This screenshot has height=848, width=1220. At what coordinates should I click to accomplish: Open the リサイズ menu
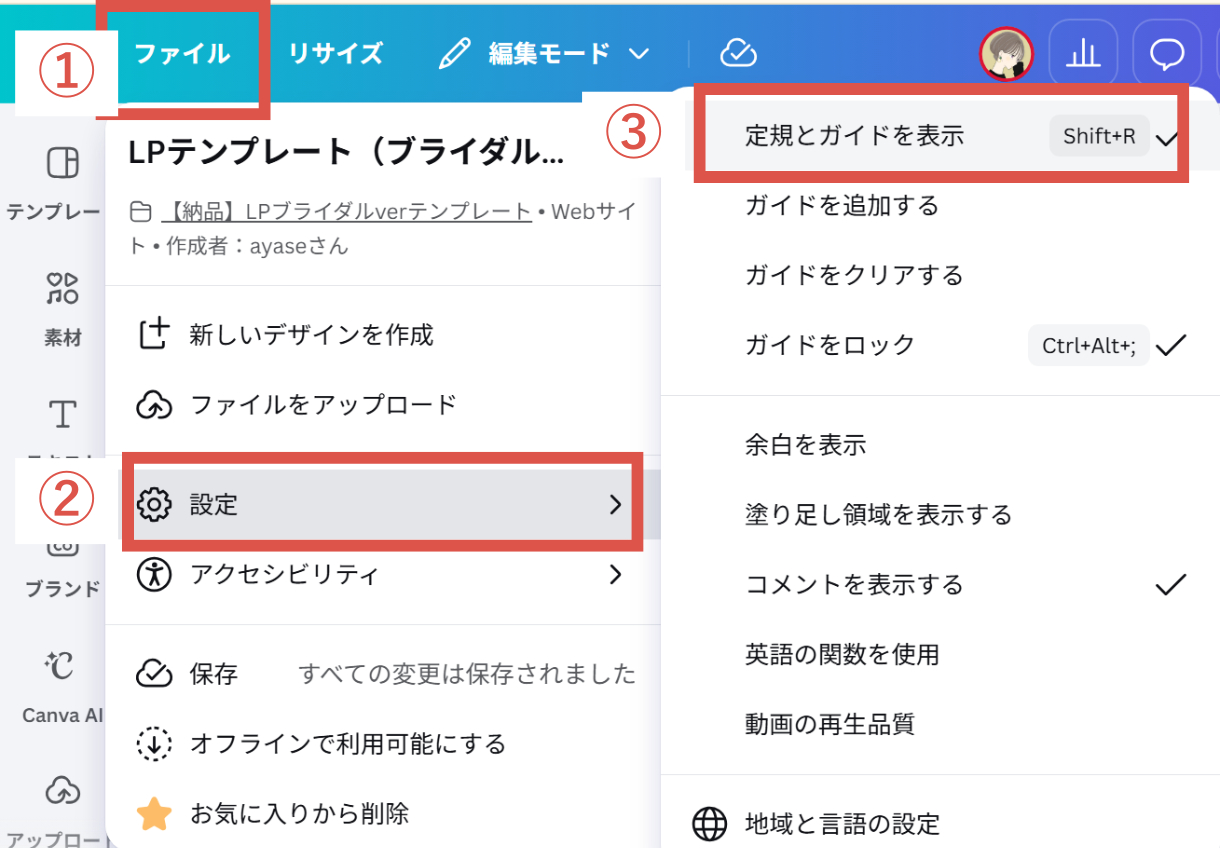(x=335, y=53)
